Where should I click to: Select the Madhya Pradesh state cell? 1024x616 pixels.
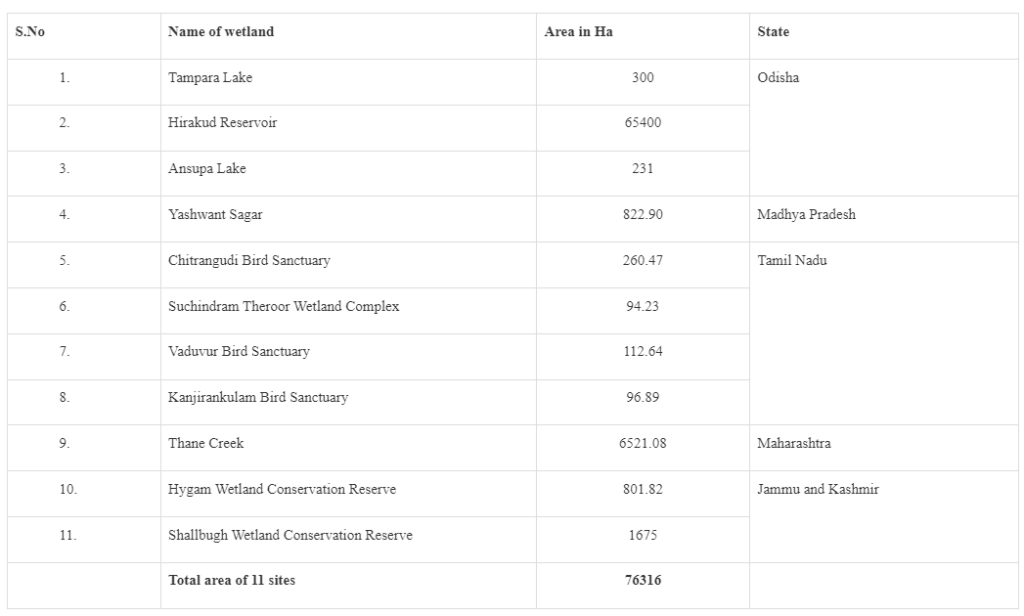(x=807, y=215)
